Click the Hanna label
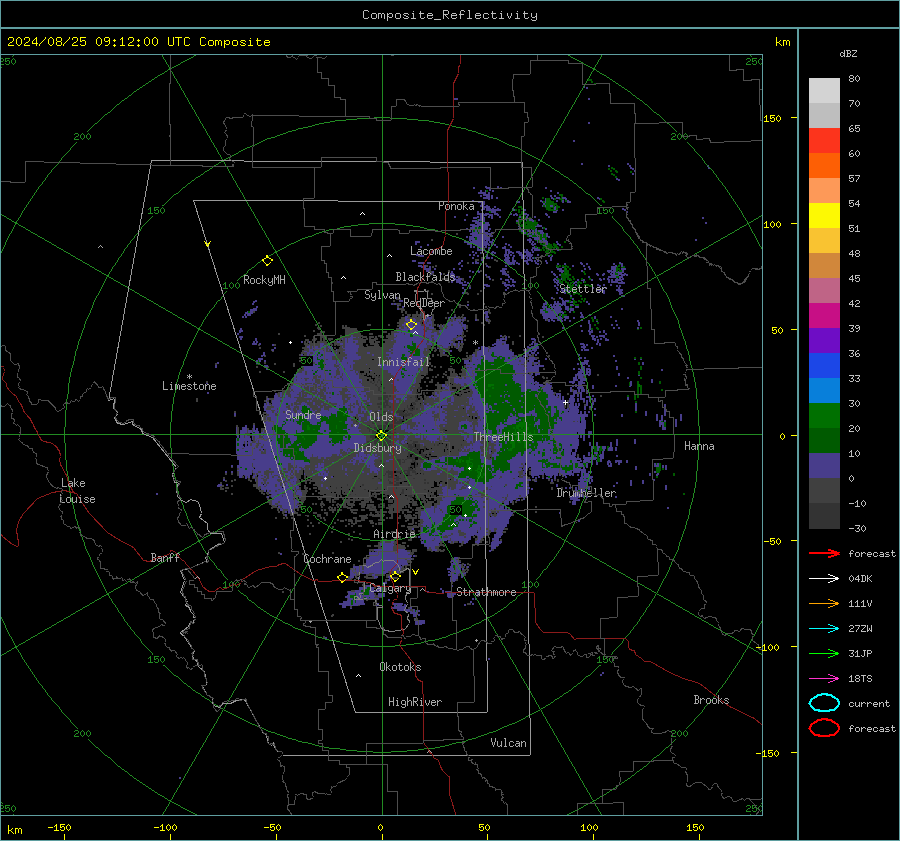This screenshot has width=900, height=841. coord(699,446)
